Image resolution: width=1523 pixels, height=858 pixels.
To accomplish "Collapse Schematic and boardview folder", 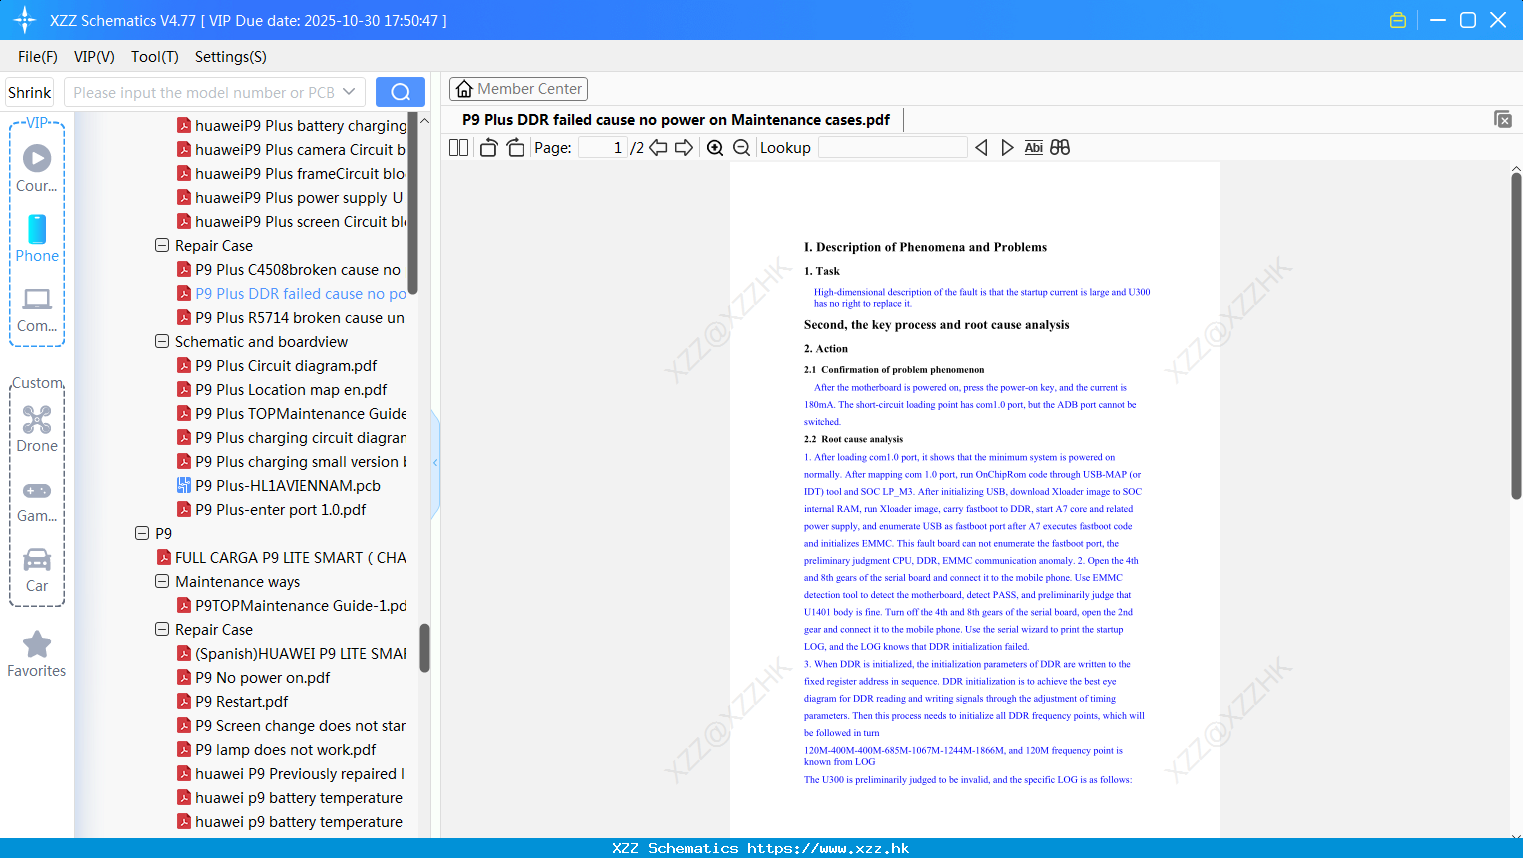I will (162, 341).
